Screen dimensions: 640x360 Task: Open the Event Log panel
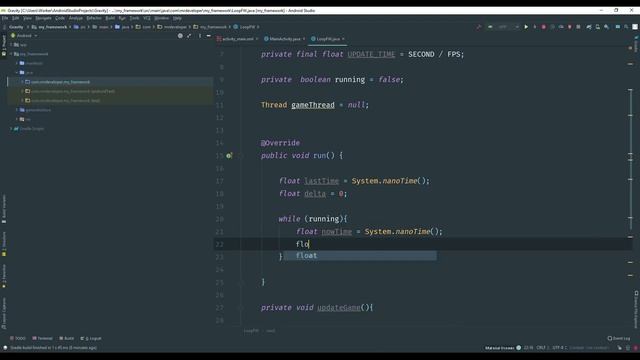tap(619, 338)
